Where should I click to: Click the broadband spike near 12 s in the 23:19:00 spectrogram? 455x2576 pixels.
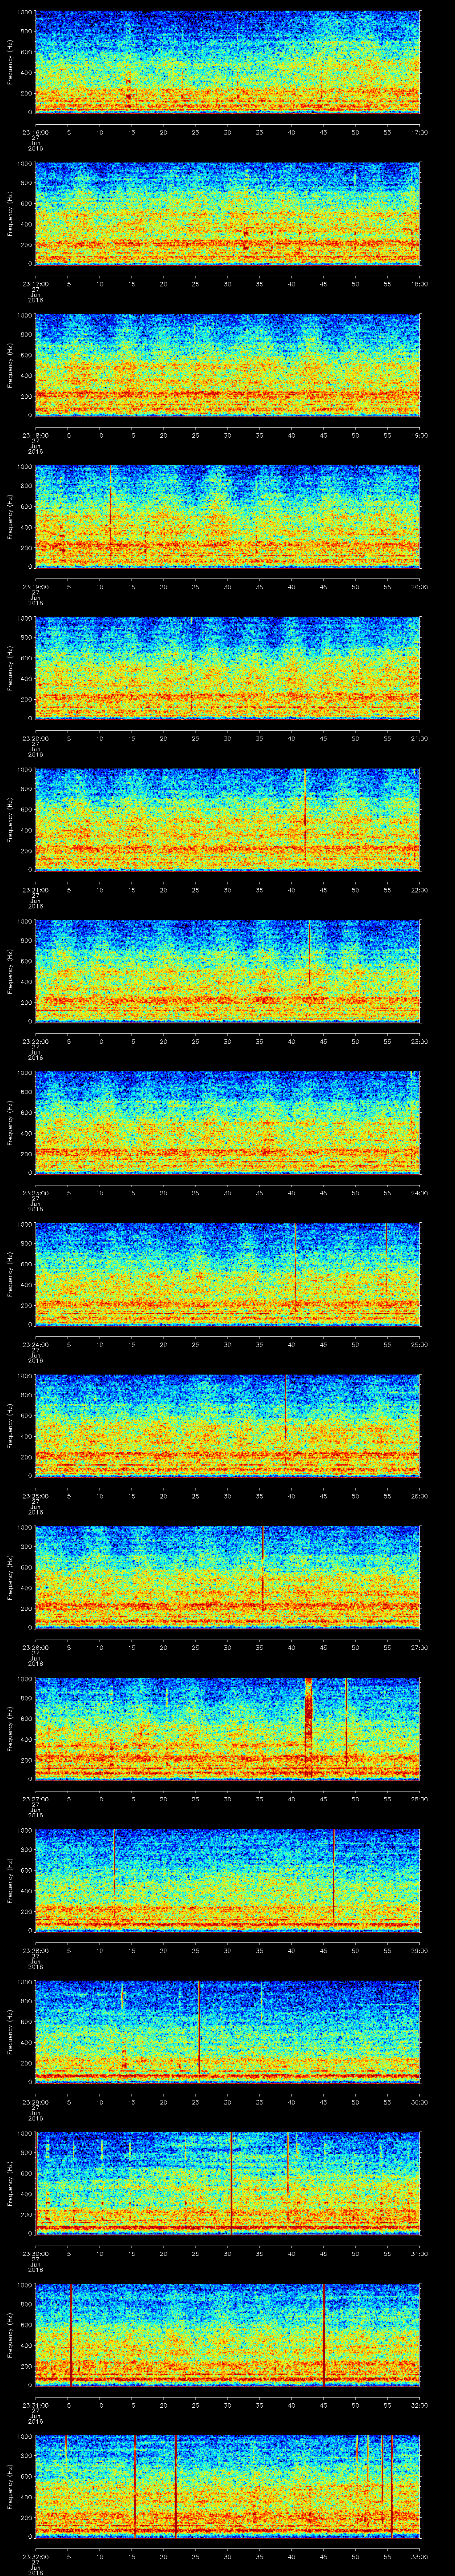(x=111, y=510)
